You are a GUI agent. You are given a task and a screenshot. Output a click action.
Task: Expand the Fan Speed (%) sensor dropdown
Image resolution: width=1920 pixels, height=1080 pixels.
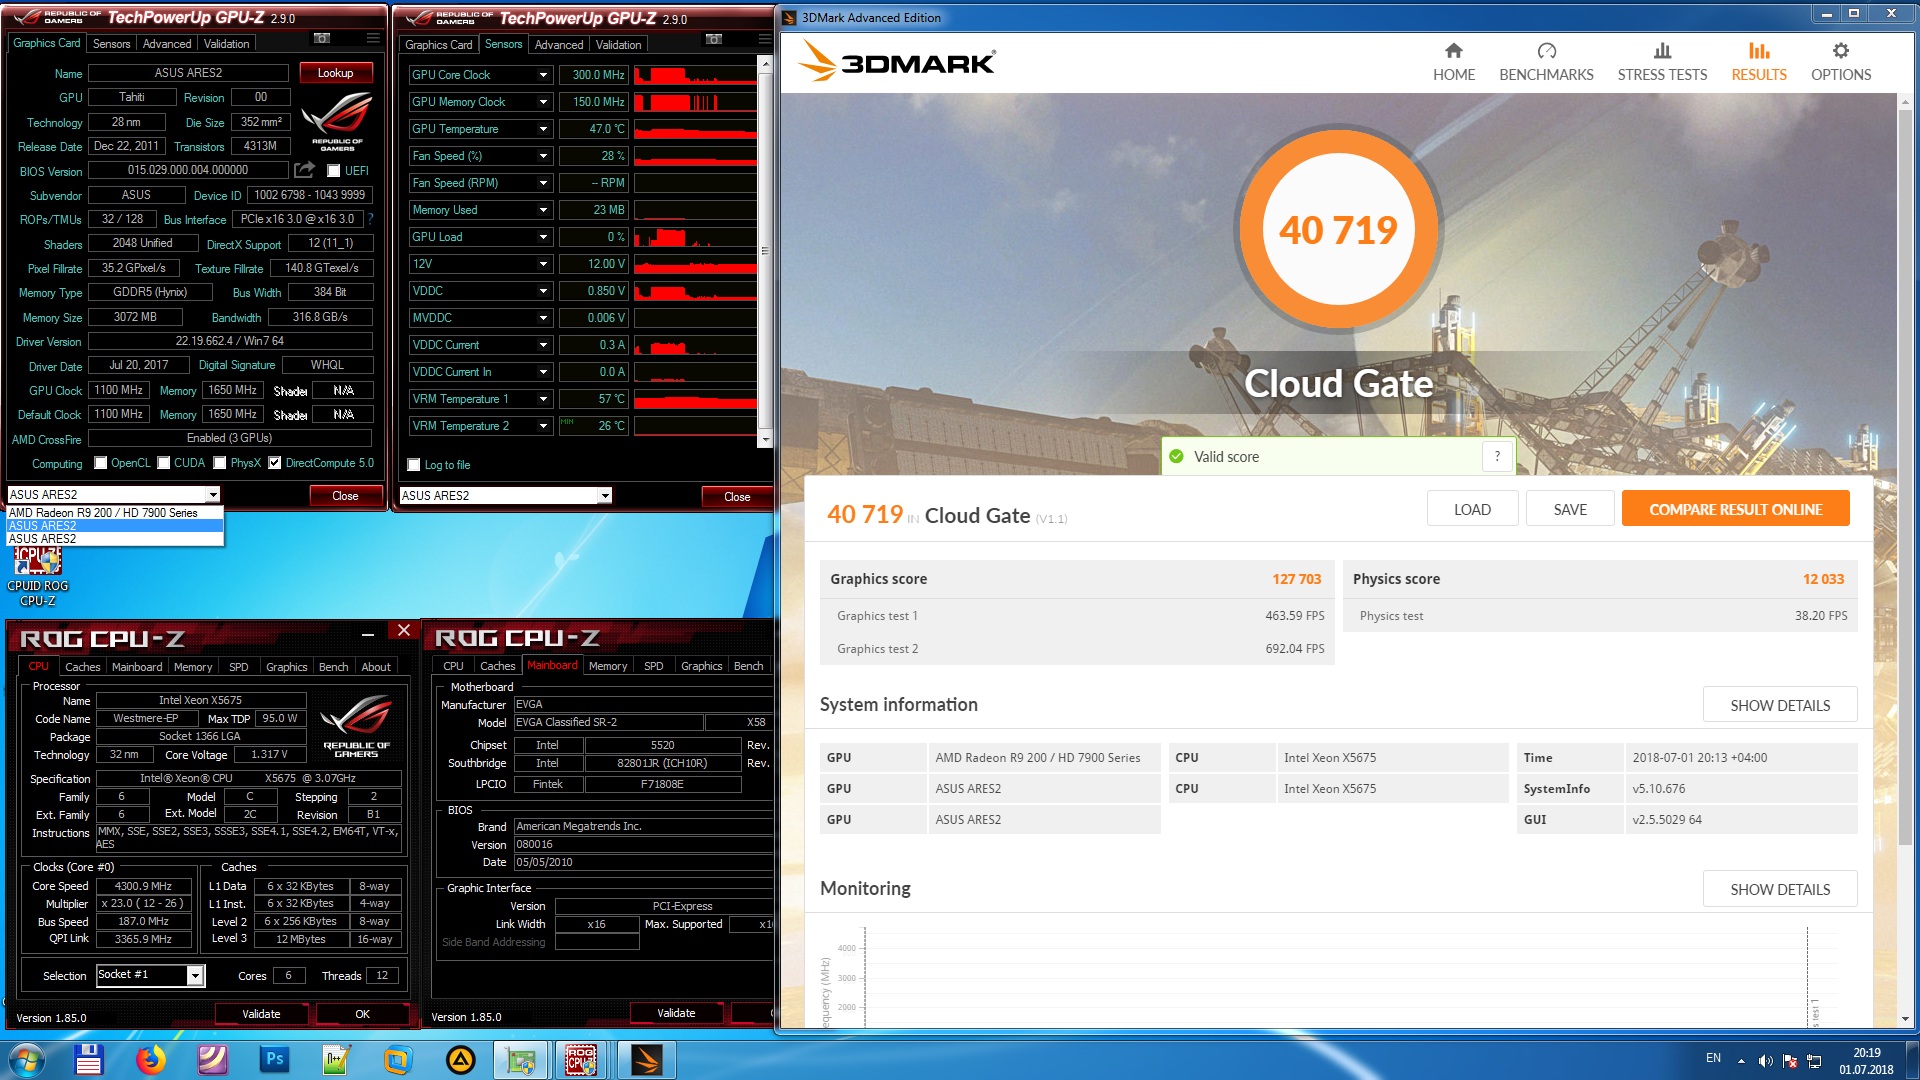[544, 156]
